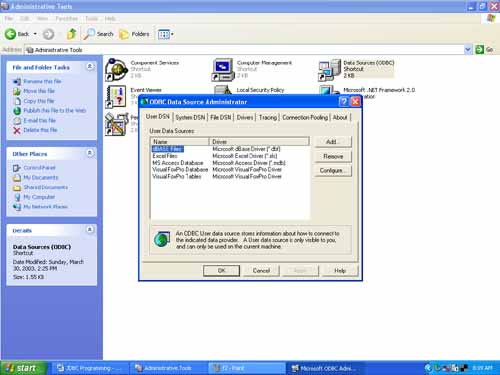Switch to the Drivers tab

(x=245, y=117)
